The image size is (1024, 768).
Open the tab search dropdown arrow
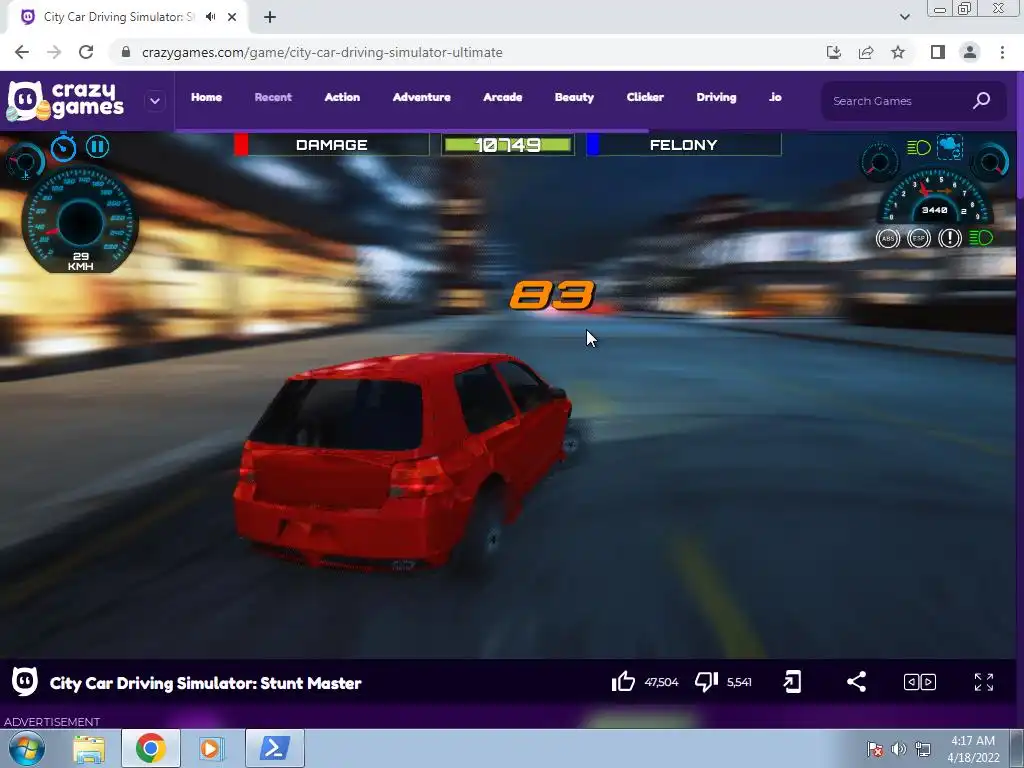[904, 17]
